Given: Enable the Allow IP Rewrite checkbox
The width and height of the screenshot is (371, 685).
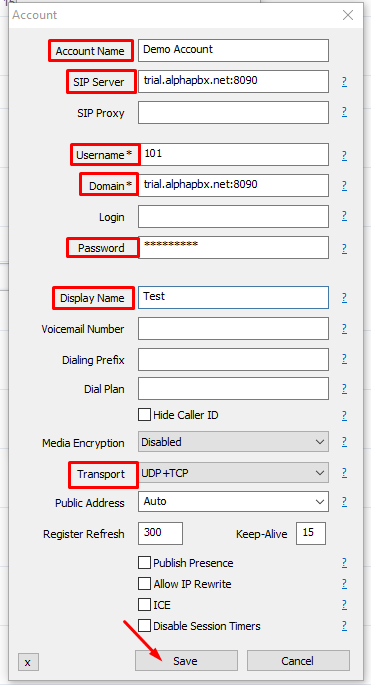Looking at the screenshot, I should (144, 584).
